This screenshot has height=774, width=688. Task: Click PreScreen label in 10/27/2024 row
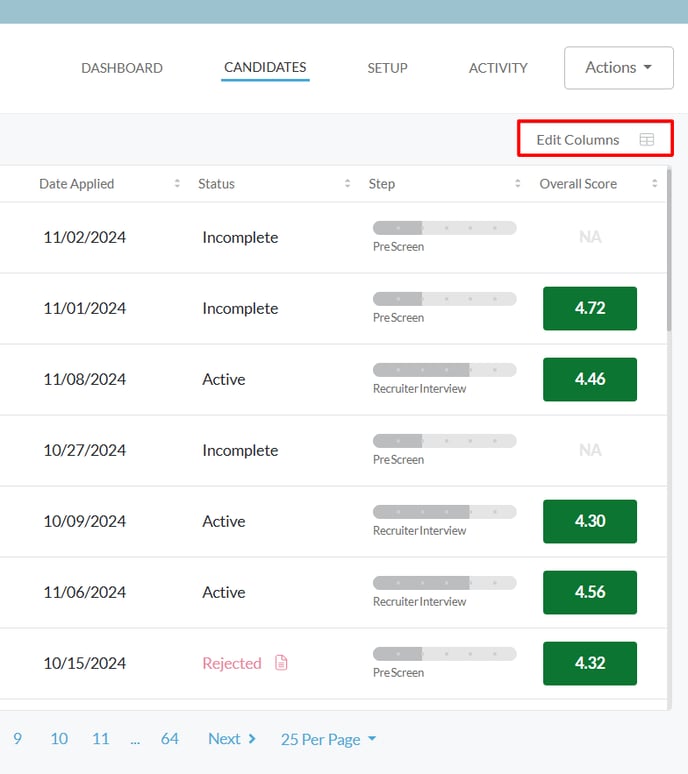[x=398, y=460]
